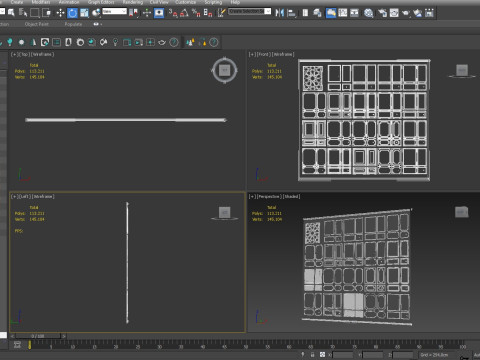Toggle Window/Crossing selection mode
The image size is (480, 360).
(x=47, y=13)
